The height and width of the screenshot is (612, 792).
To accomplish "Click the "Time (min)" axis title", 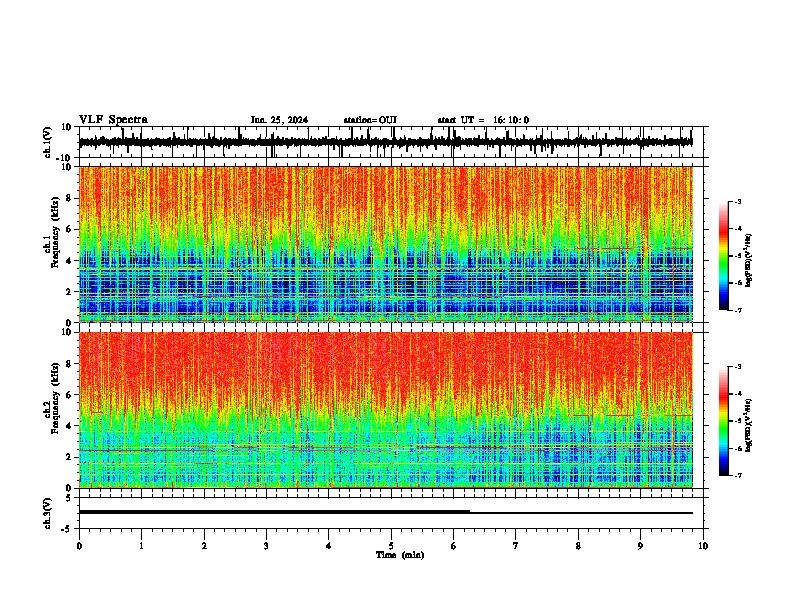I will pyautogui.click(x=400, y=555).
